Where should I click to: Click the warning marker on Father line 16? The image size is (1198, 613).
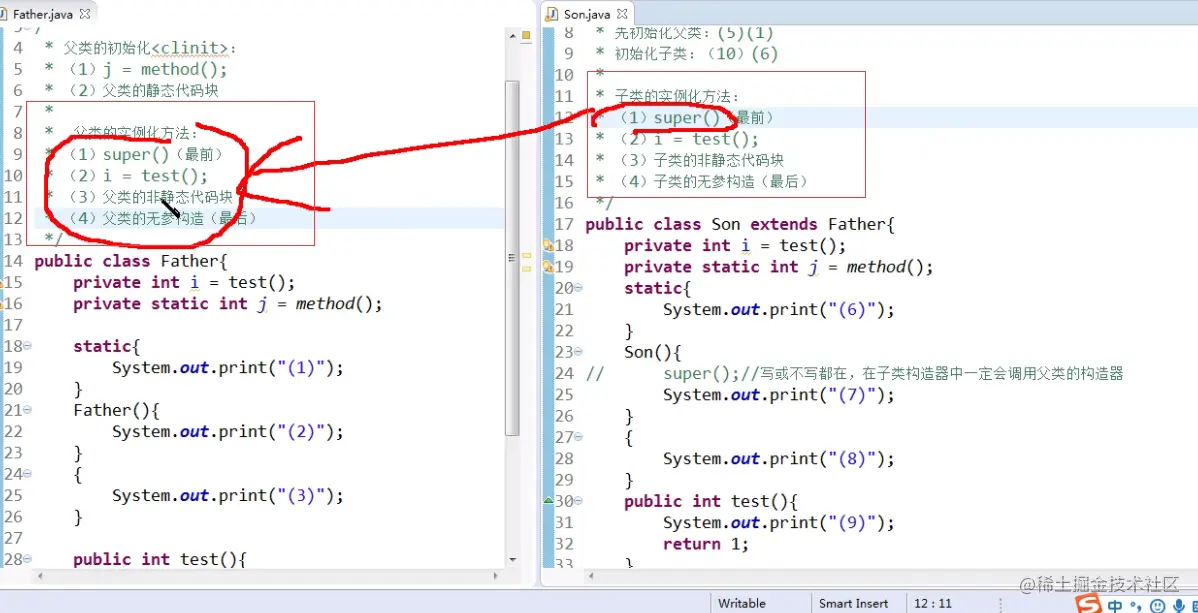(3, 304)
